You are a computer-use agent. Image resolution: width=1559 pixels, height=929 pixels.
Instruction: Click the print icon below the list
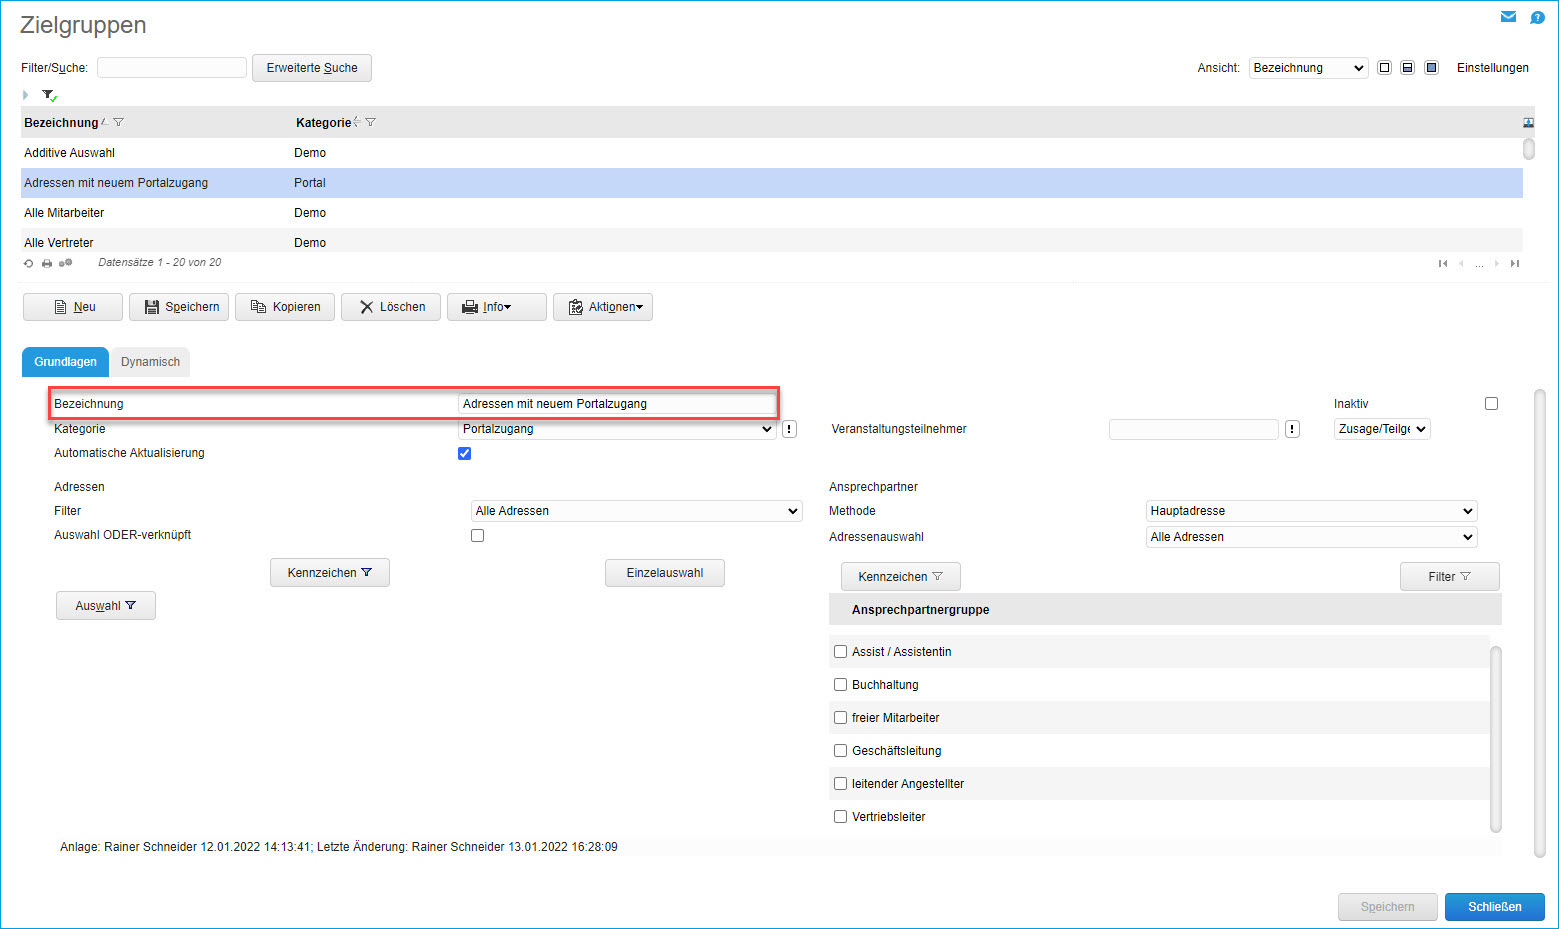(x=47, y=263)
